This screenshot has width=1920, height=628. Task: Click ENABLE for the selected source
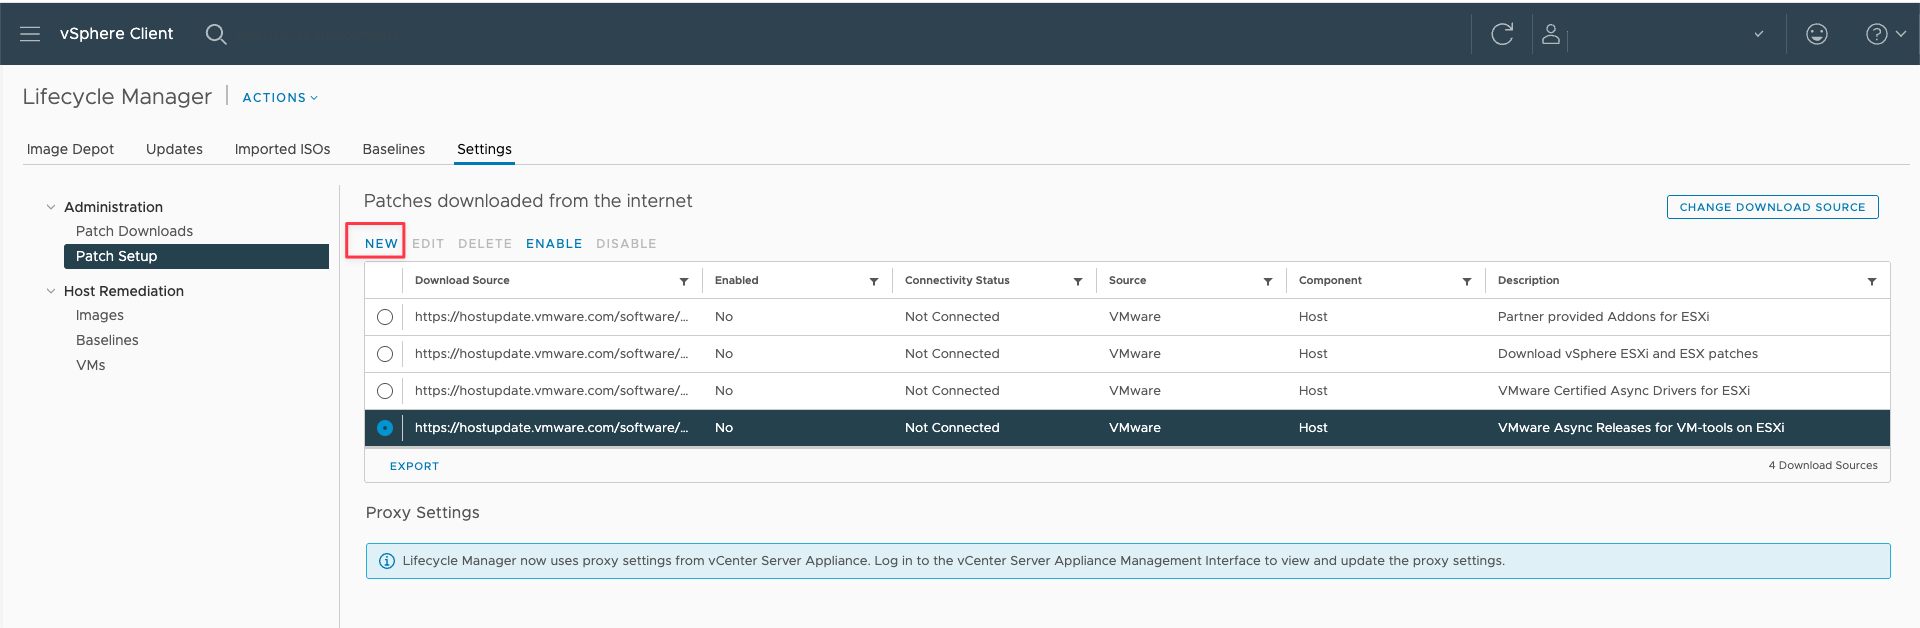554,244
